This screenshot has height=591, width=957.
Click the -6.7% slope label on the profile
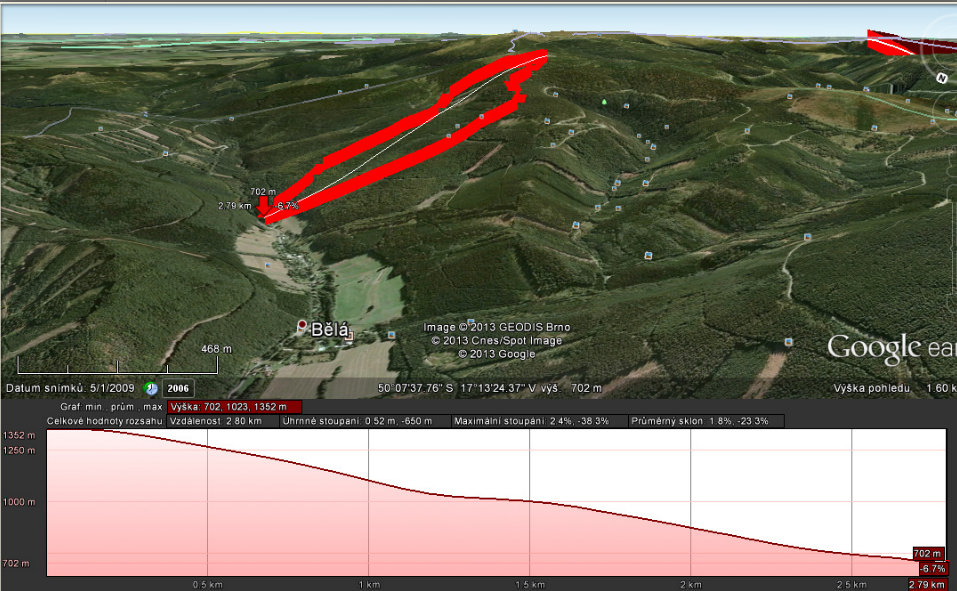tap(932, 568)
